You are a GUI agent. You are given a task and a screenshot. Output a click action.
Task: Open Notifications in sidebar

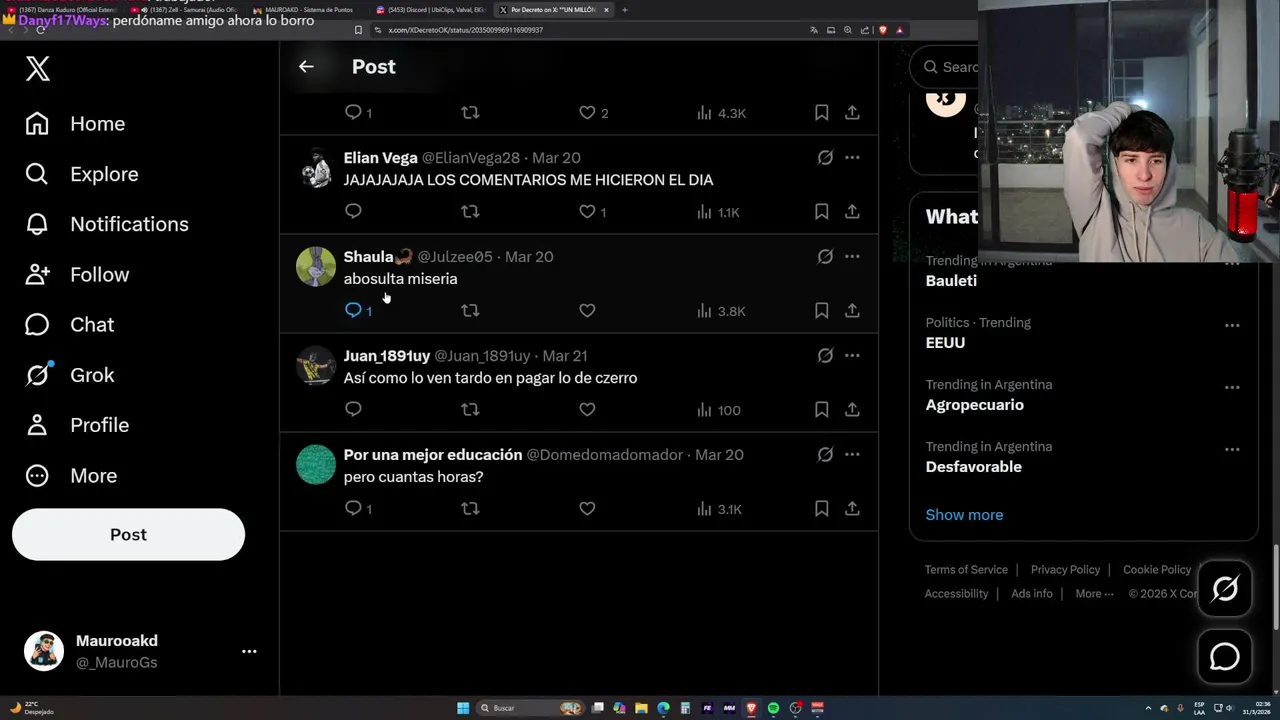click(107, 224)
